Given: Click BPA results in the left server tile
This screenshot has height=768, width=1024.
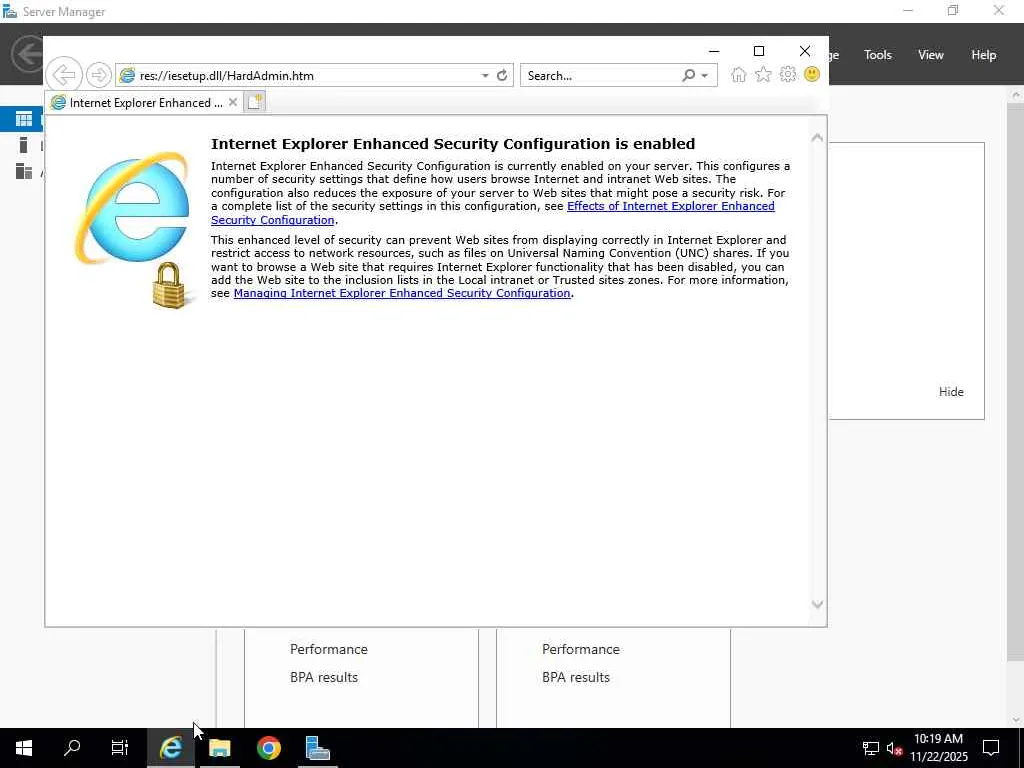Looking at the screenshot, I should 324,677.
